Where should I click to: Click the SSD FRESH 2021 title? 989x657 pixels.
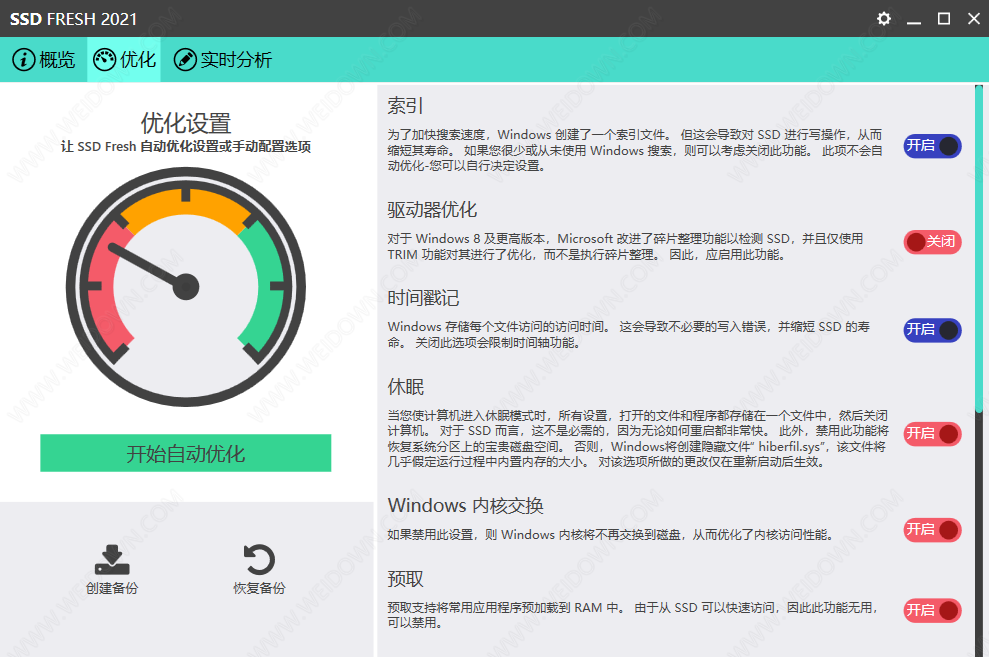tap(73, 19)
